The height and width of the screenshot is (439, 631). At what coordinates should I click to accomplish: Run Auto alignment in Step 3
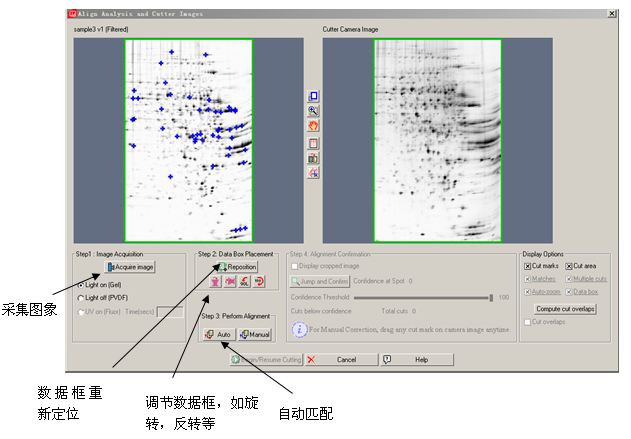pos(218,334)
